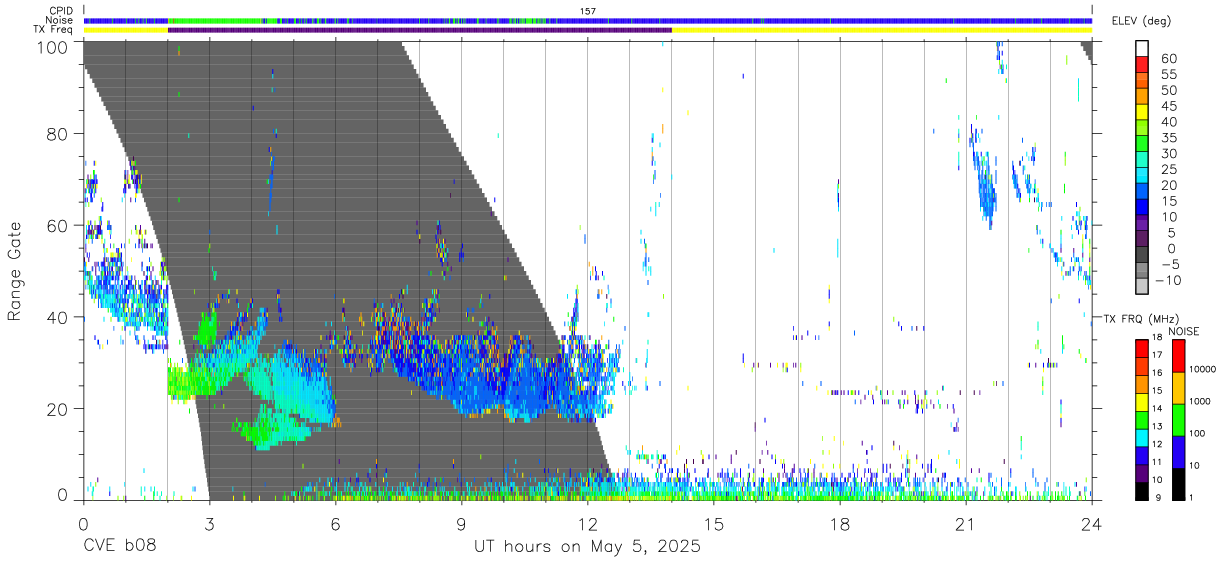Select the green segment of the NOISE color bar
The image size is (1228, 567).
click(x=1180, y=418)
